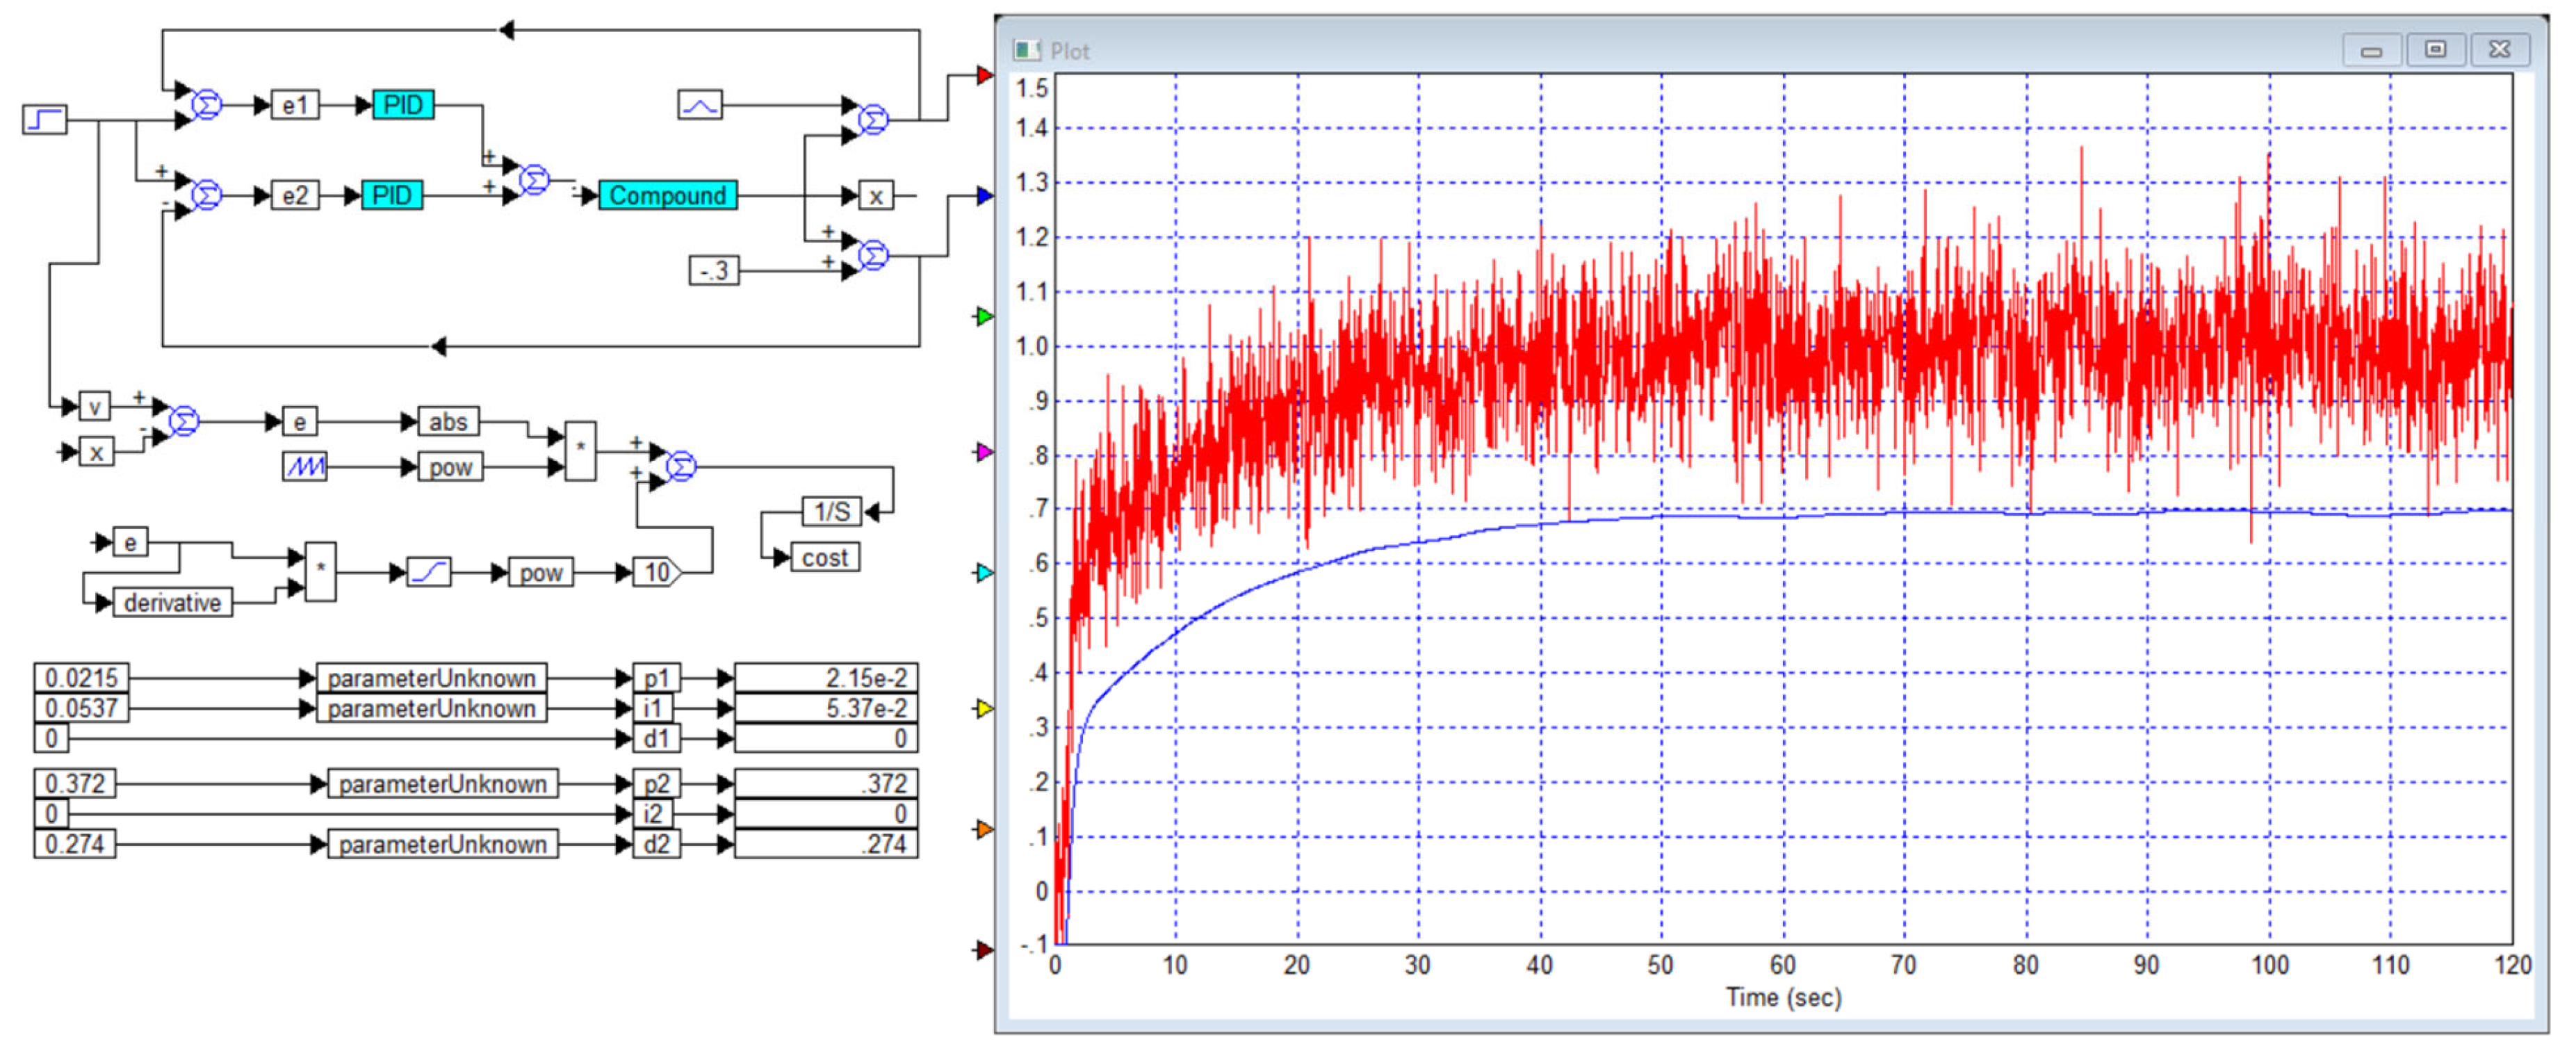Click the -.3 constant block
2576x1058 pixels.
click(714, 270)
